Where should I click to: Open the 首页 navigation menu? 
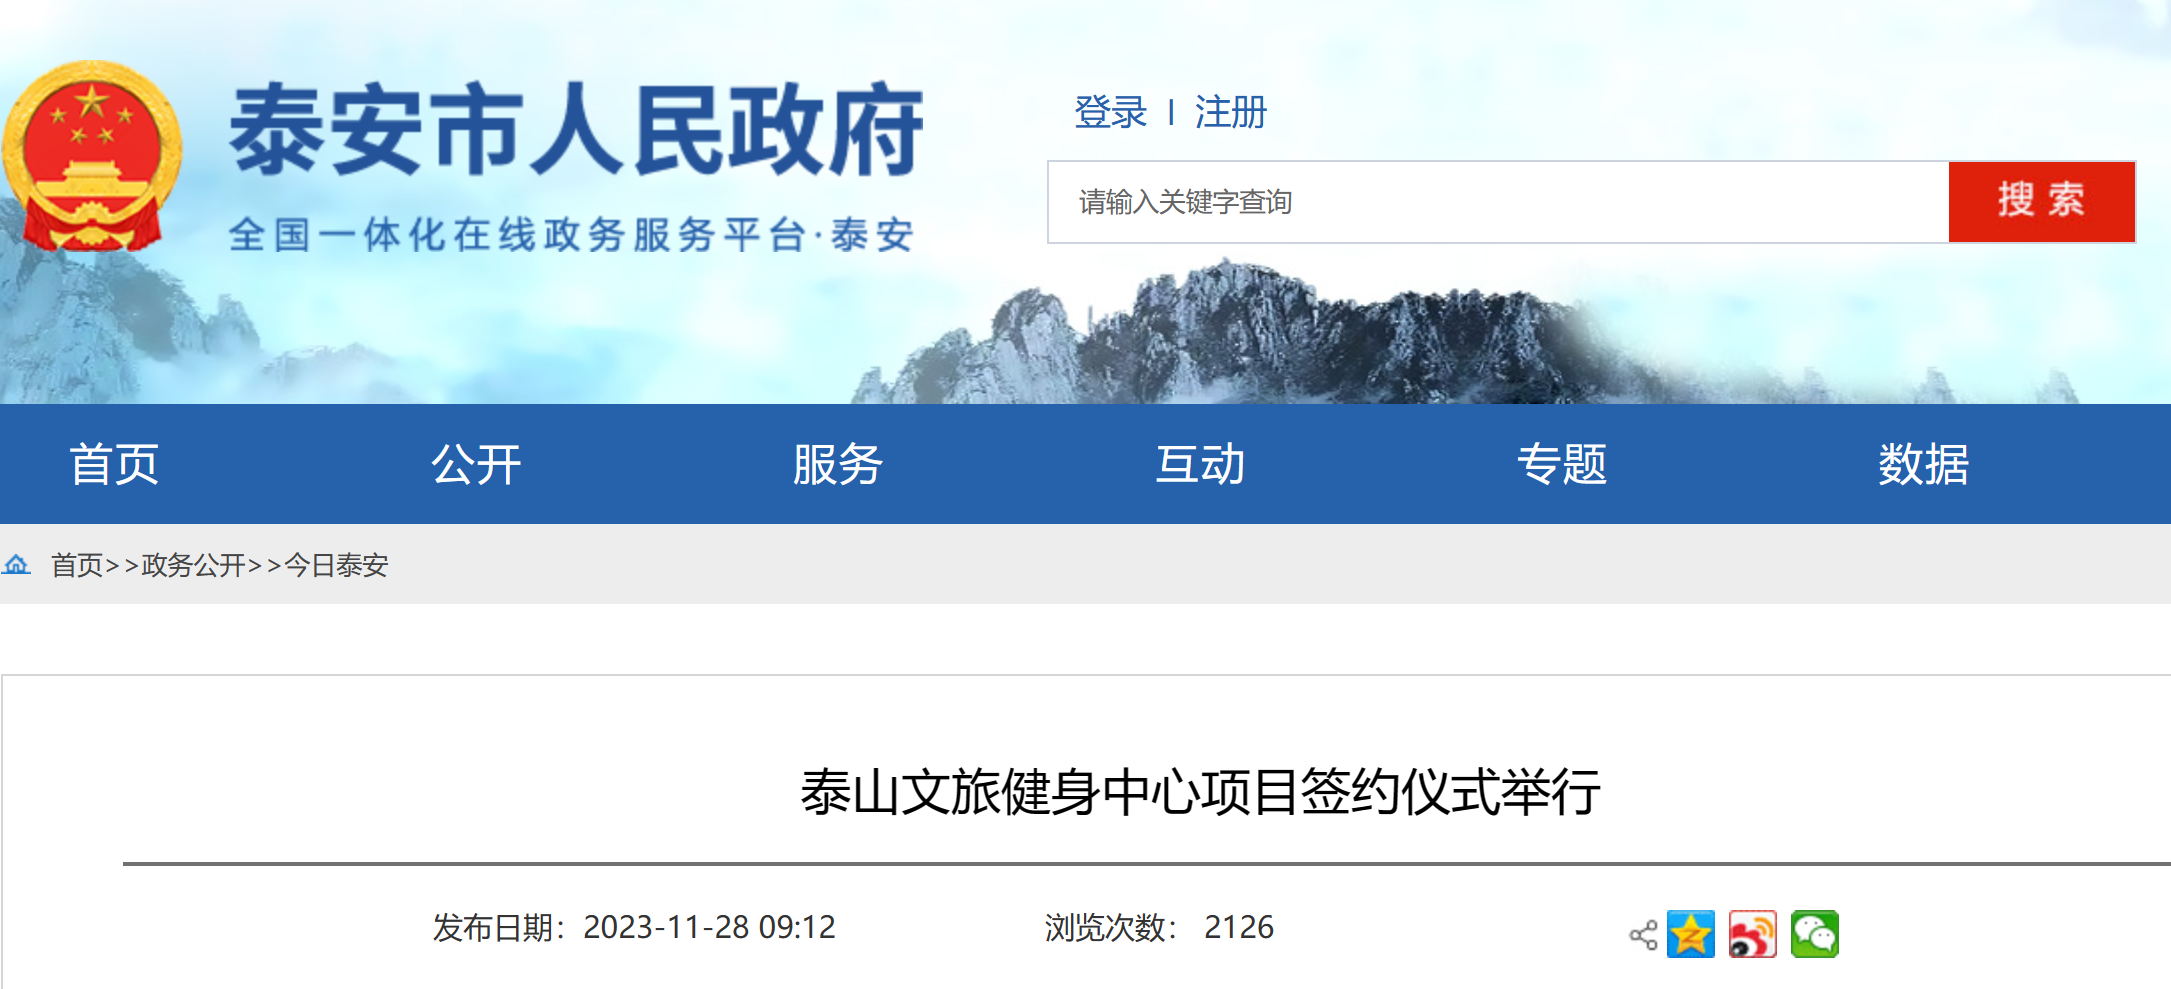point(114,464)
